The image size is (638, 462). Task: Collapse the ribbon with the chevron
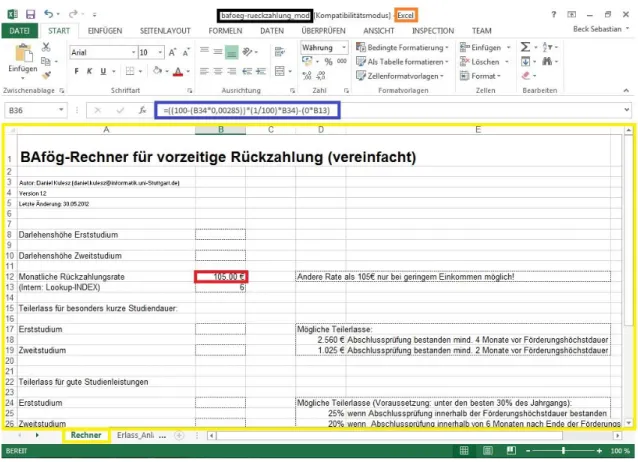[x=626, y=90]
